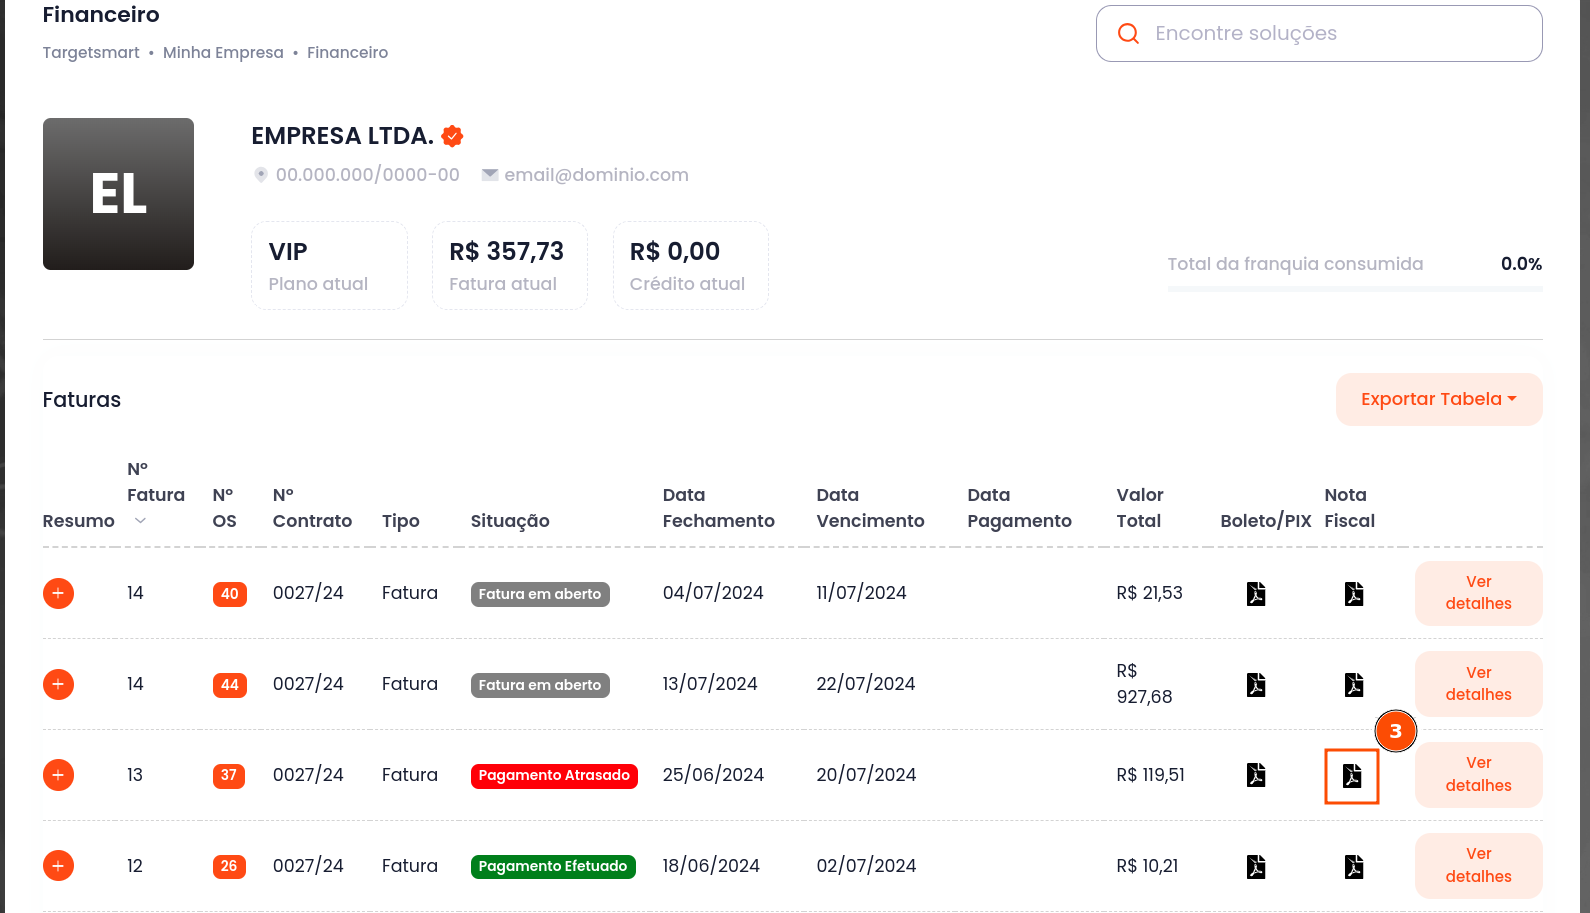1590x913 pixels.
Task: Expand summary row for invoice OS 40
Action: [x=58, y=594]
